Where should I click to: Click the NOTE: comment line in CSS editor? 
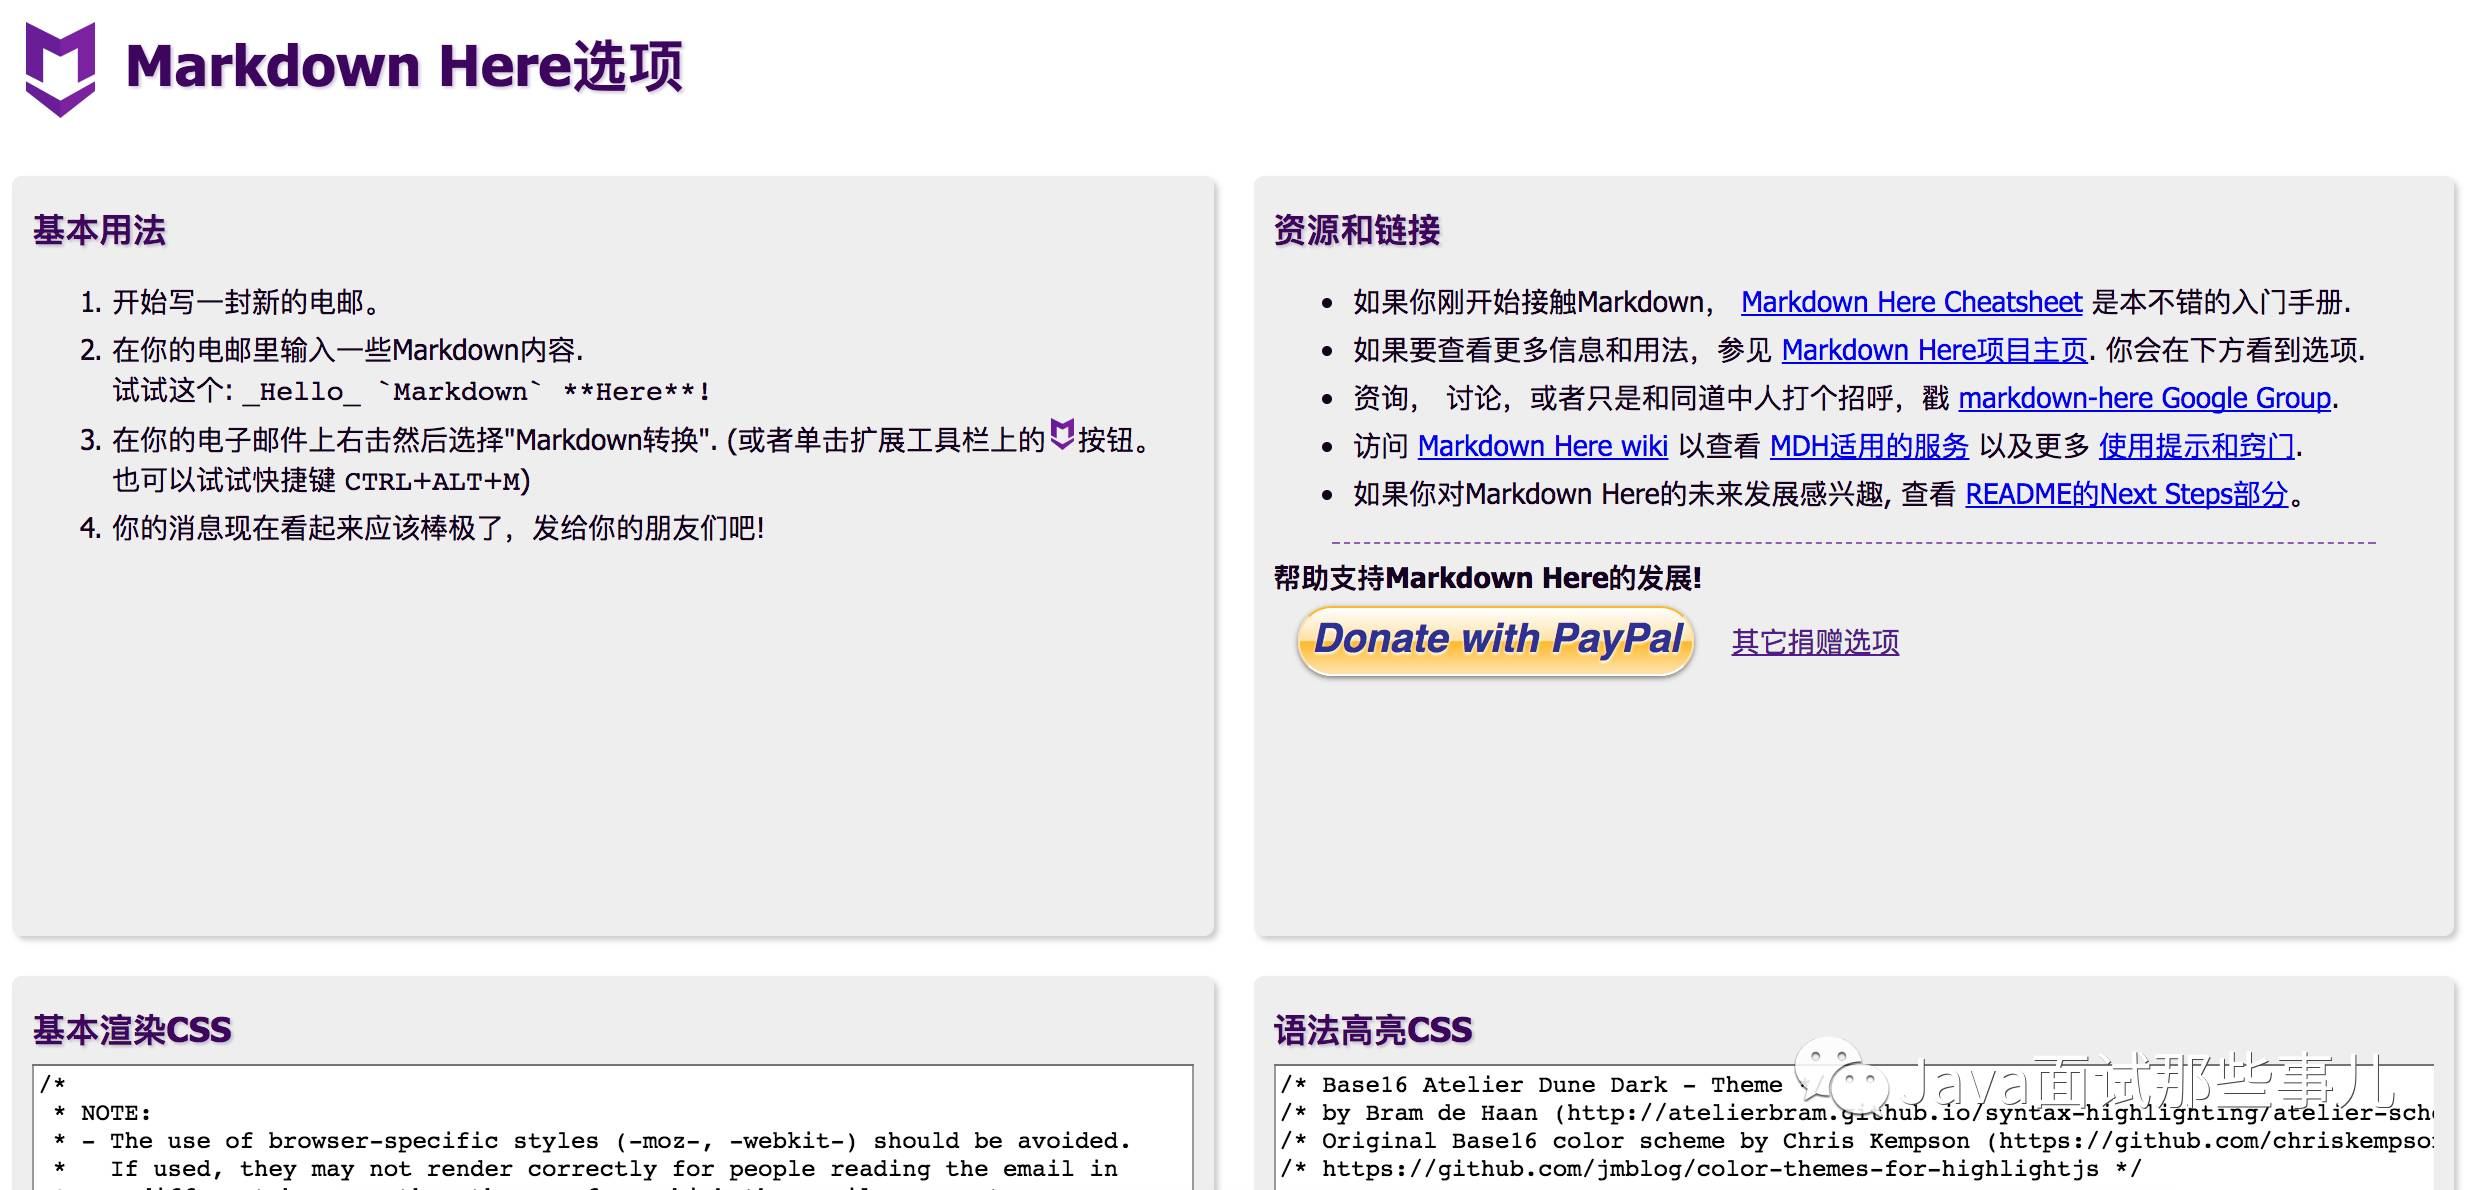coord(102,1113)
